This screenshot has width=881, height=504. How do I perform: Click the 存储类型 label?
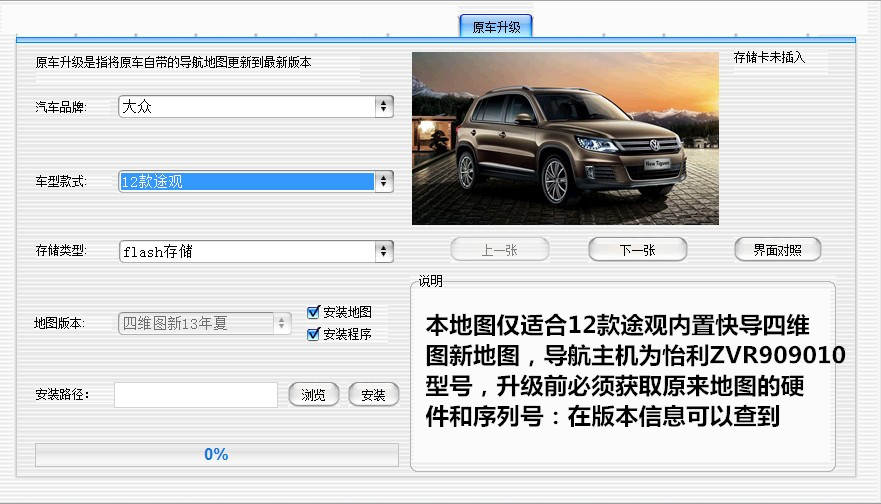[61, 251]
